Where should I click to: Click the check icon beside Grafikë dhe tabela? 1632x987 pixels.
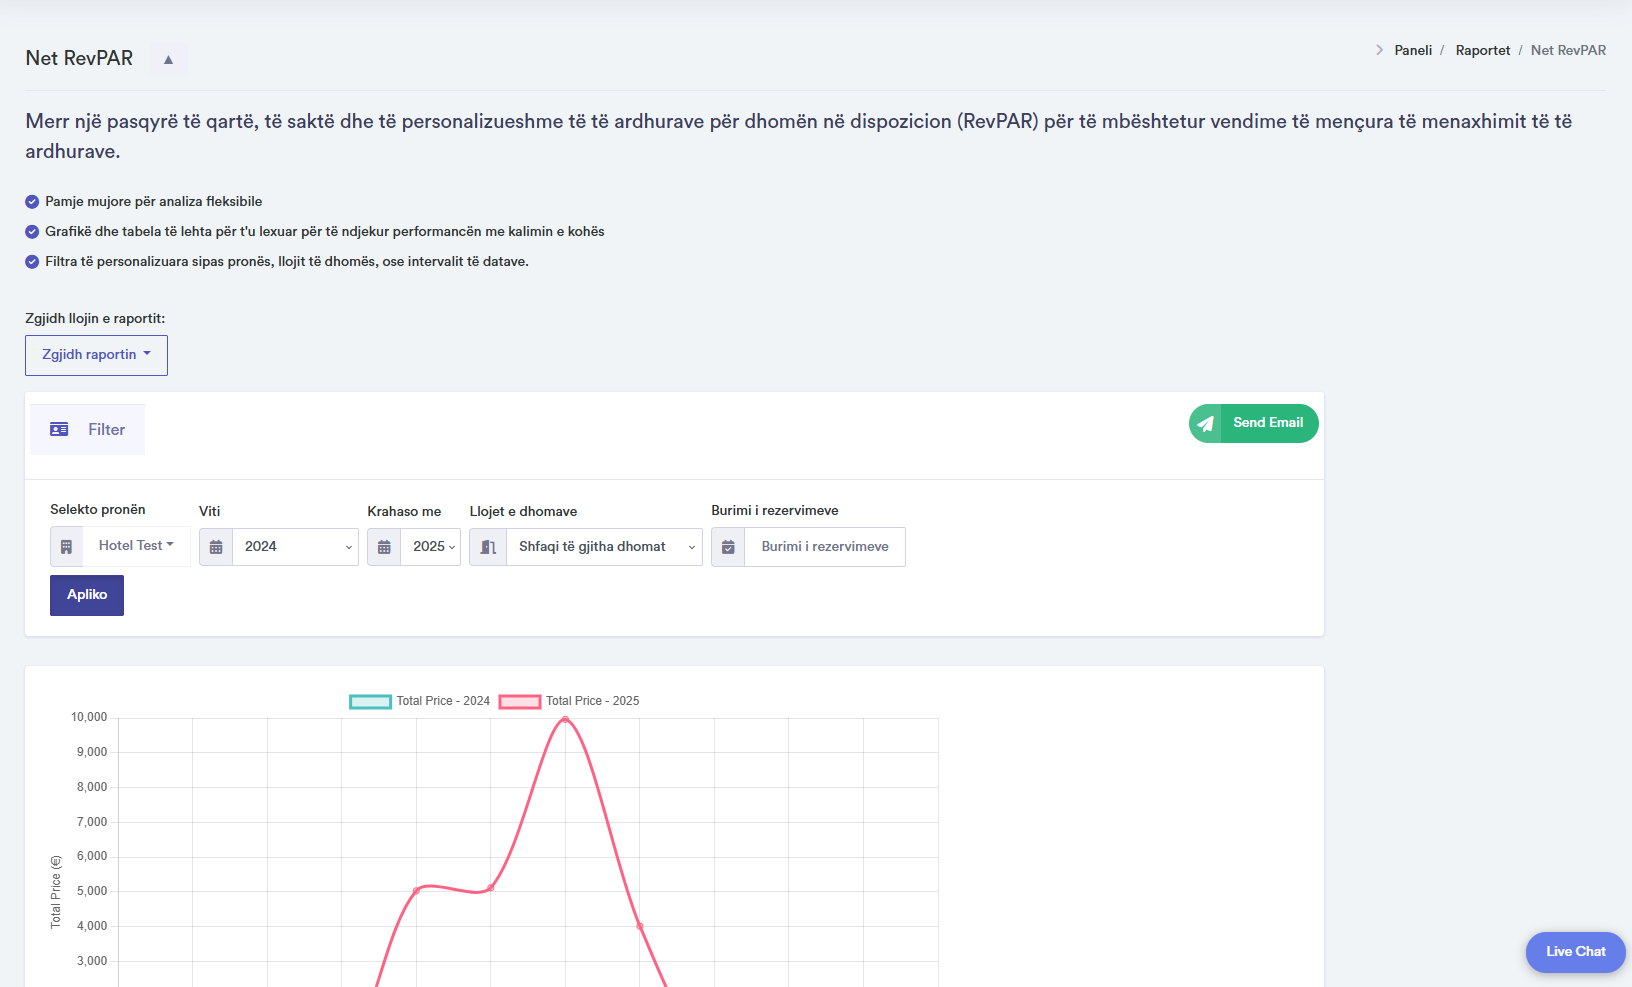pos(32,232)
